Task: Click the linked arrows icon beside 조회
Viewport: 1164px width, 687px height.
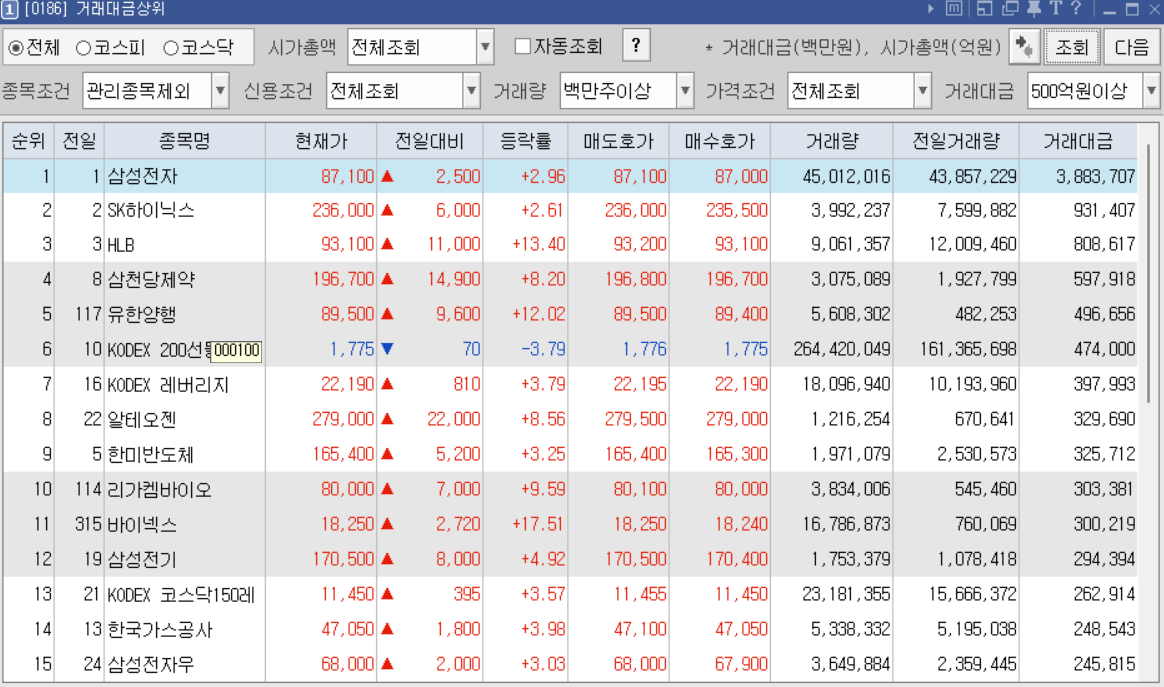Action: point(1024,47)
